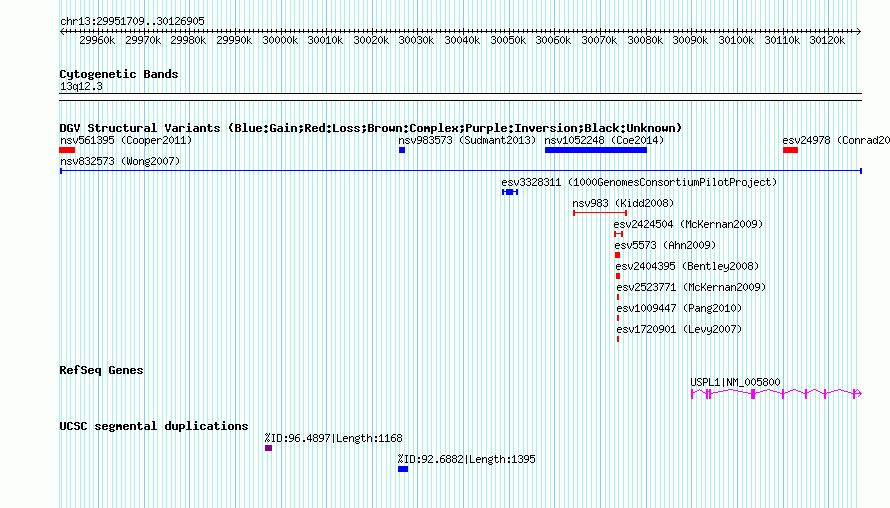Click the 30030k ruler position
Viewport: 890px width, 508px height.
point(417,40)
